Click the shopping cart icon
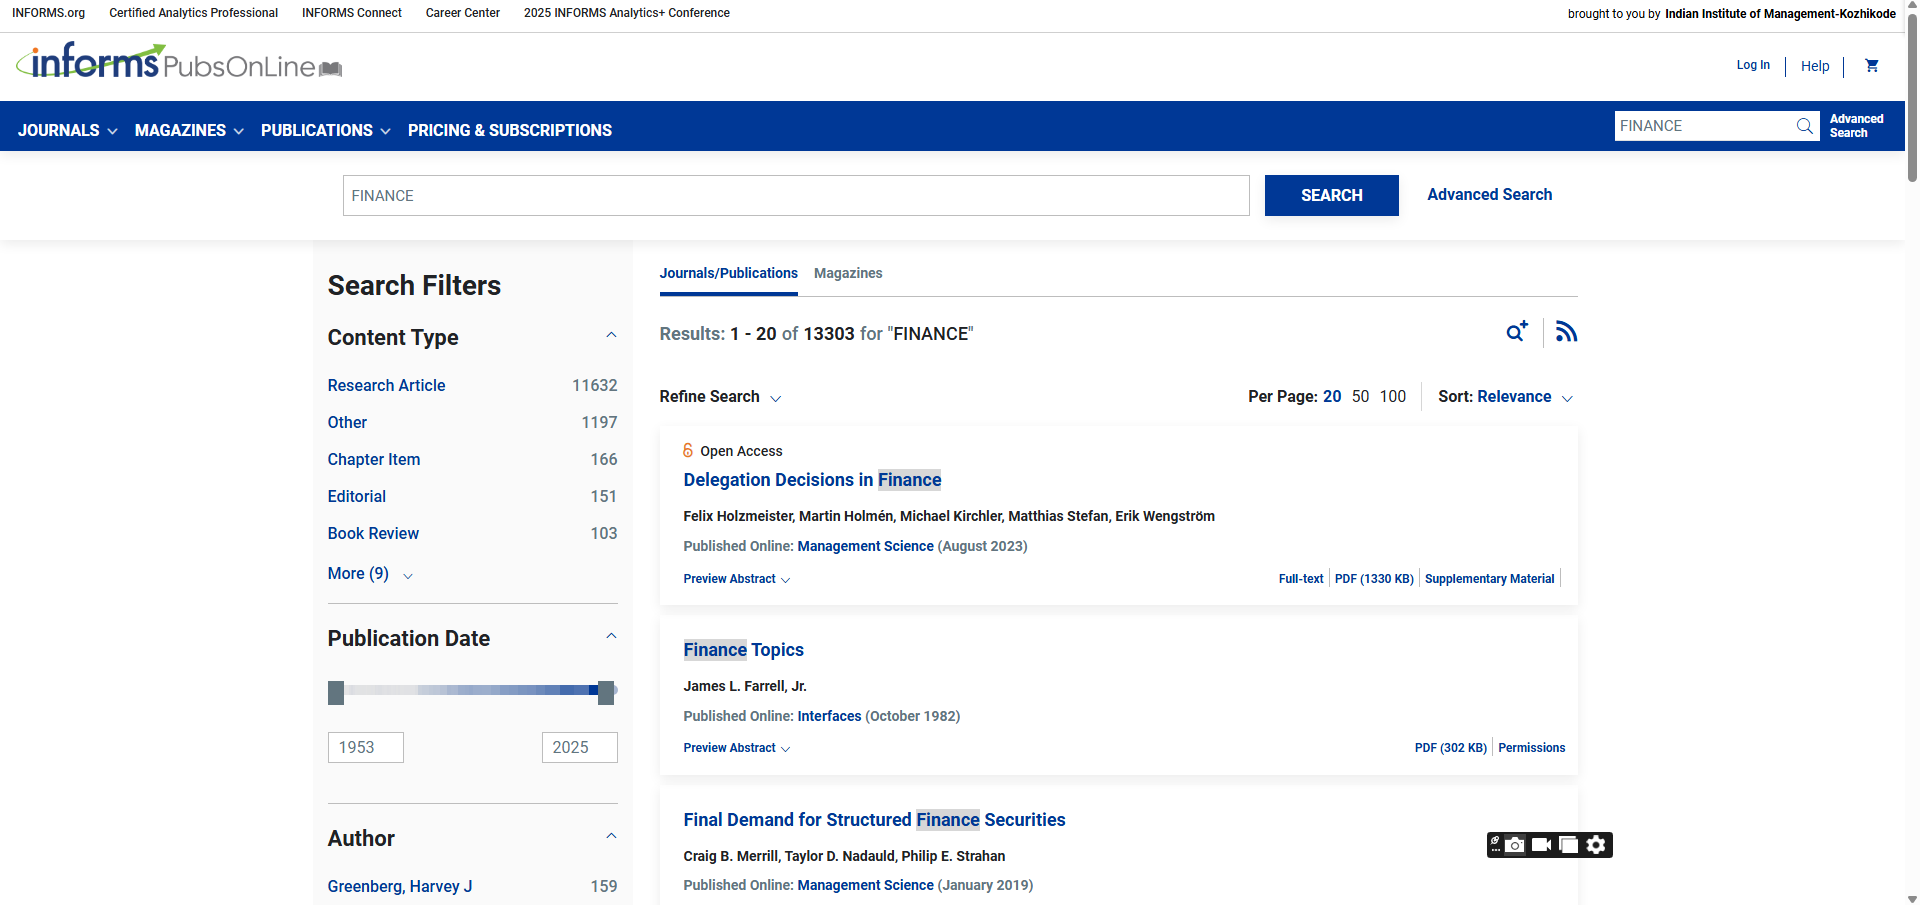 [x=1872, y=66]
